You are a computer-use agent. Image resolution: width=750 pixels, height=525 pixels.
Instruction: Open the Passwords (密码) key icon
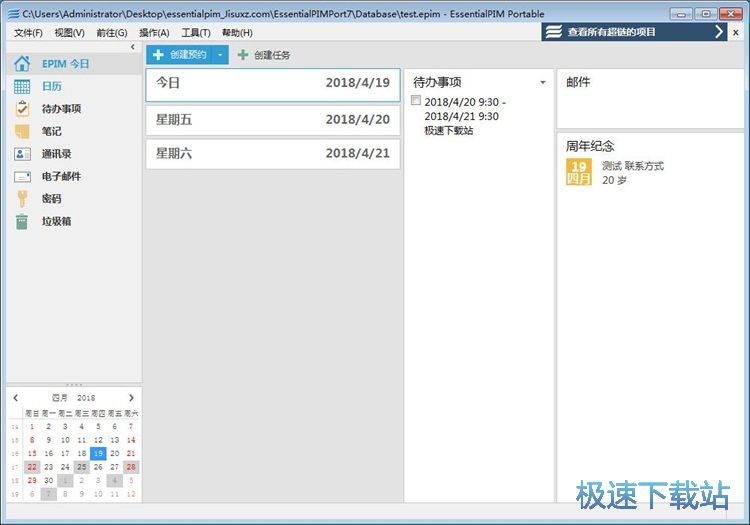tap(22, 198)
